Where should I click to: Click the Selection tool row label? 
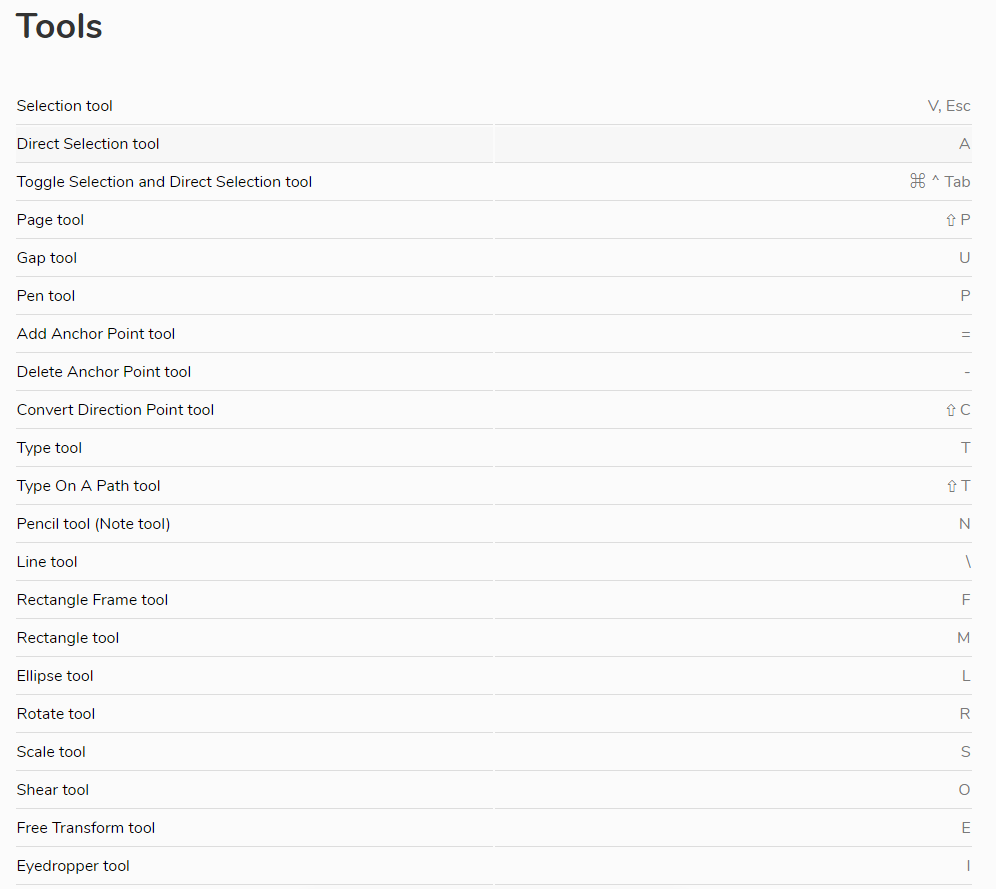pos(65,106)
